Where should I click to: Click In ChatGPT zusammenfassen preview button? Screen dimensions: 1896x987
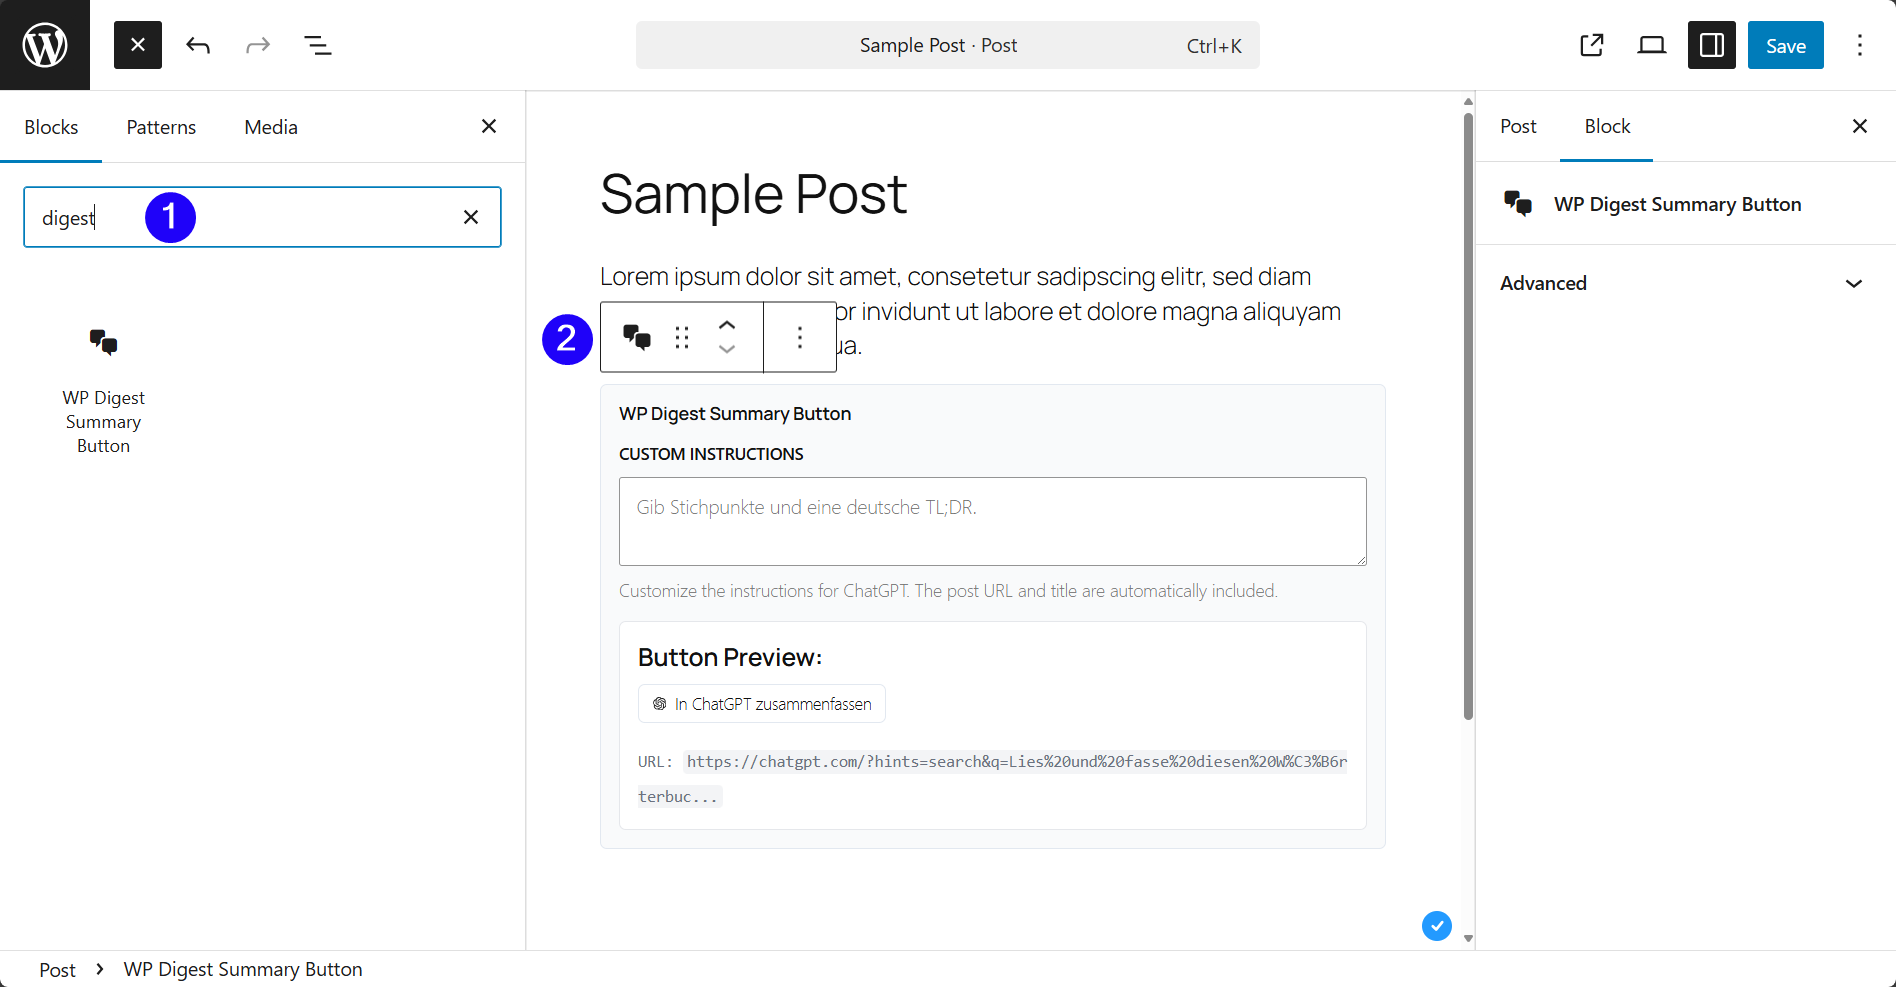point(762,704)
